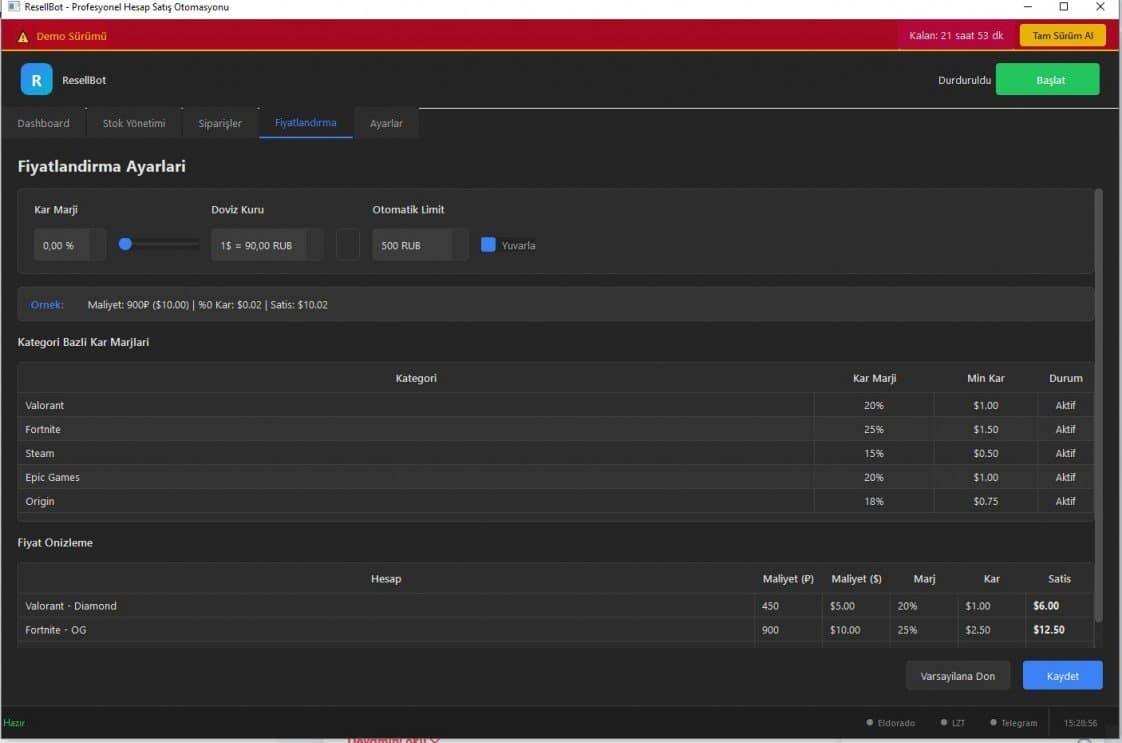
Task: Click the Durum column header
Action: pos(1065,378)
